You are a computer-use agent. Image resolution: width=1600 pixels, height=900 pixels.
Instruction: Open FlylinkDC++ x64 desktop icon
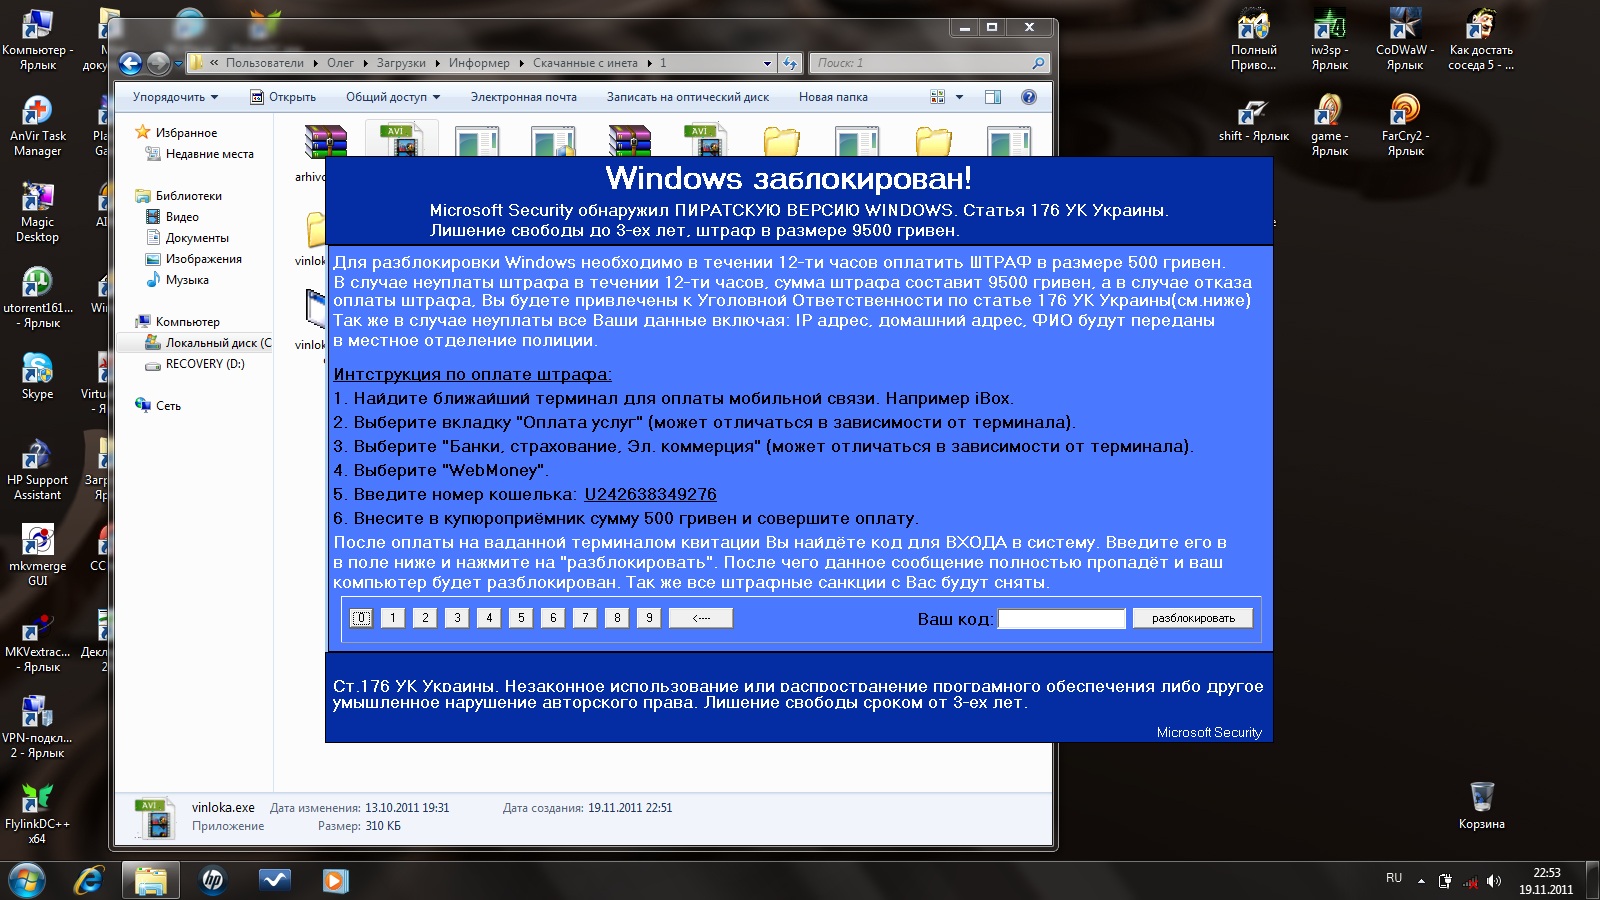point(37,814)
